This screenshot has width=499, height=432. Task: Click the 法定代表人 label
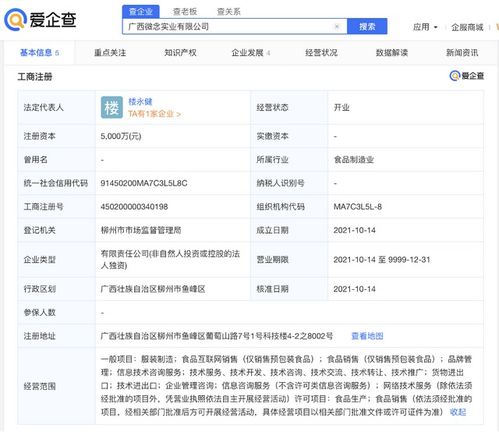coord(43,108)
